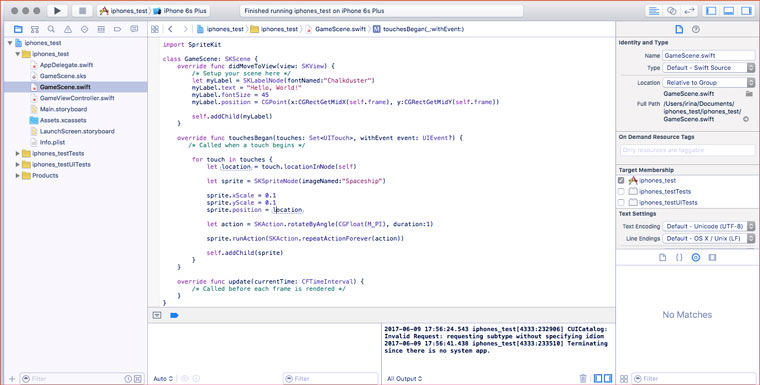760x385 pixels.
Task: Go forward in editor history
Action: (x=185, y=29)
